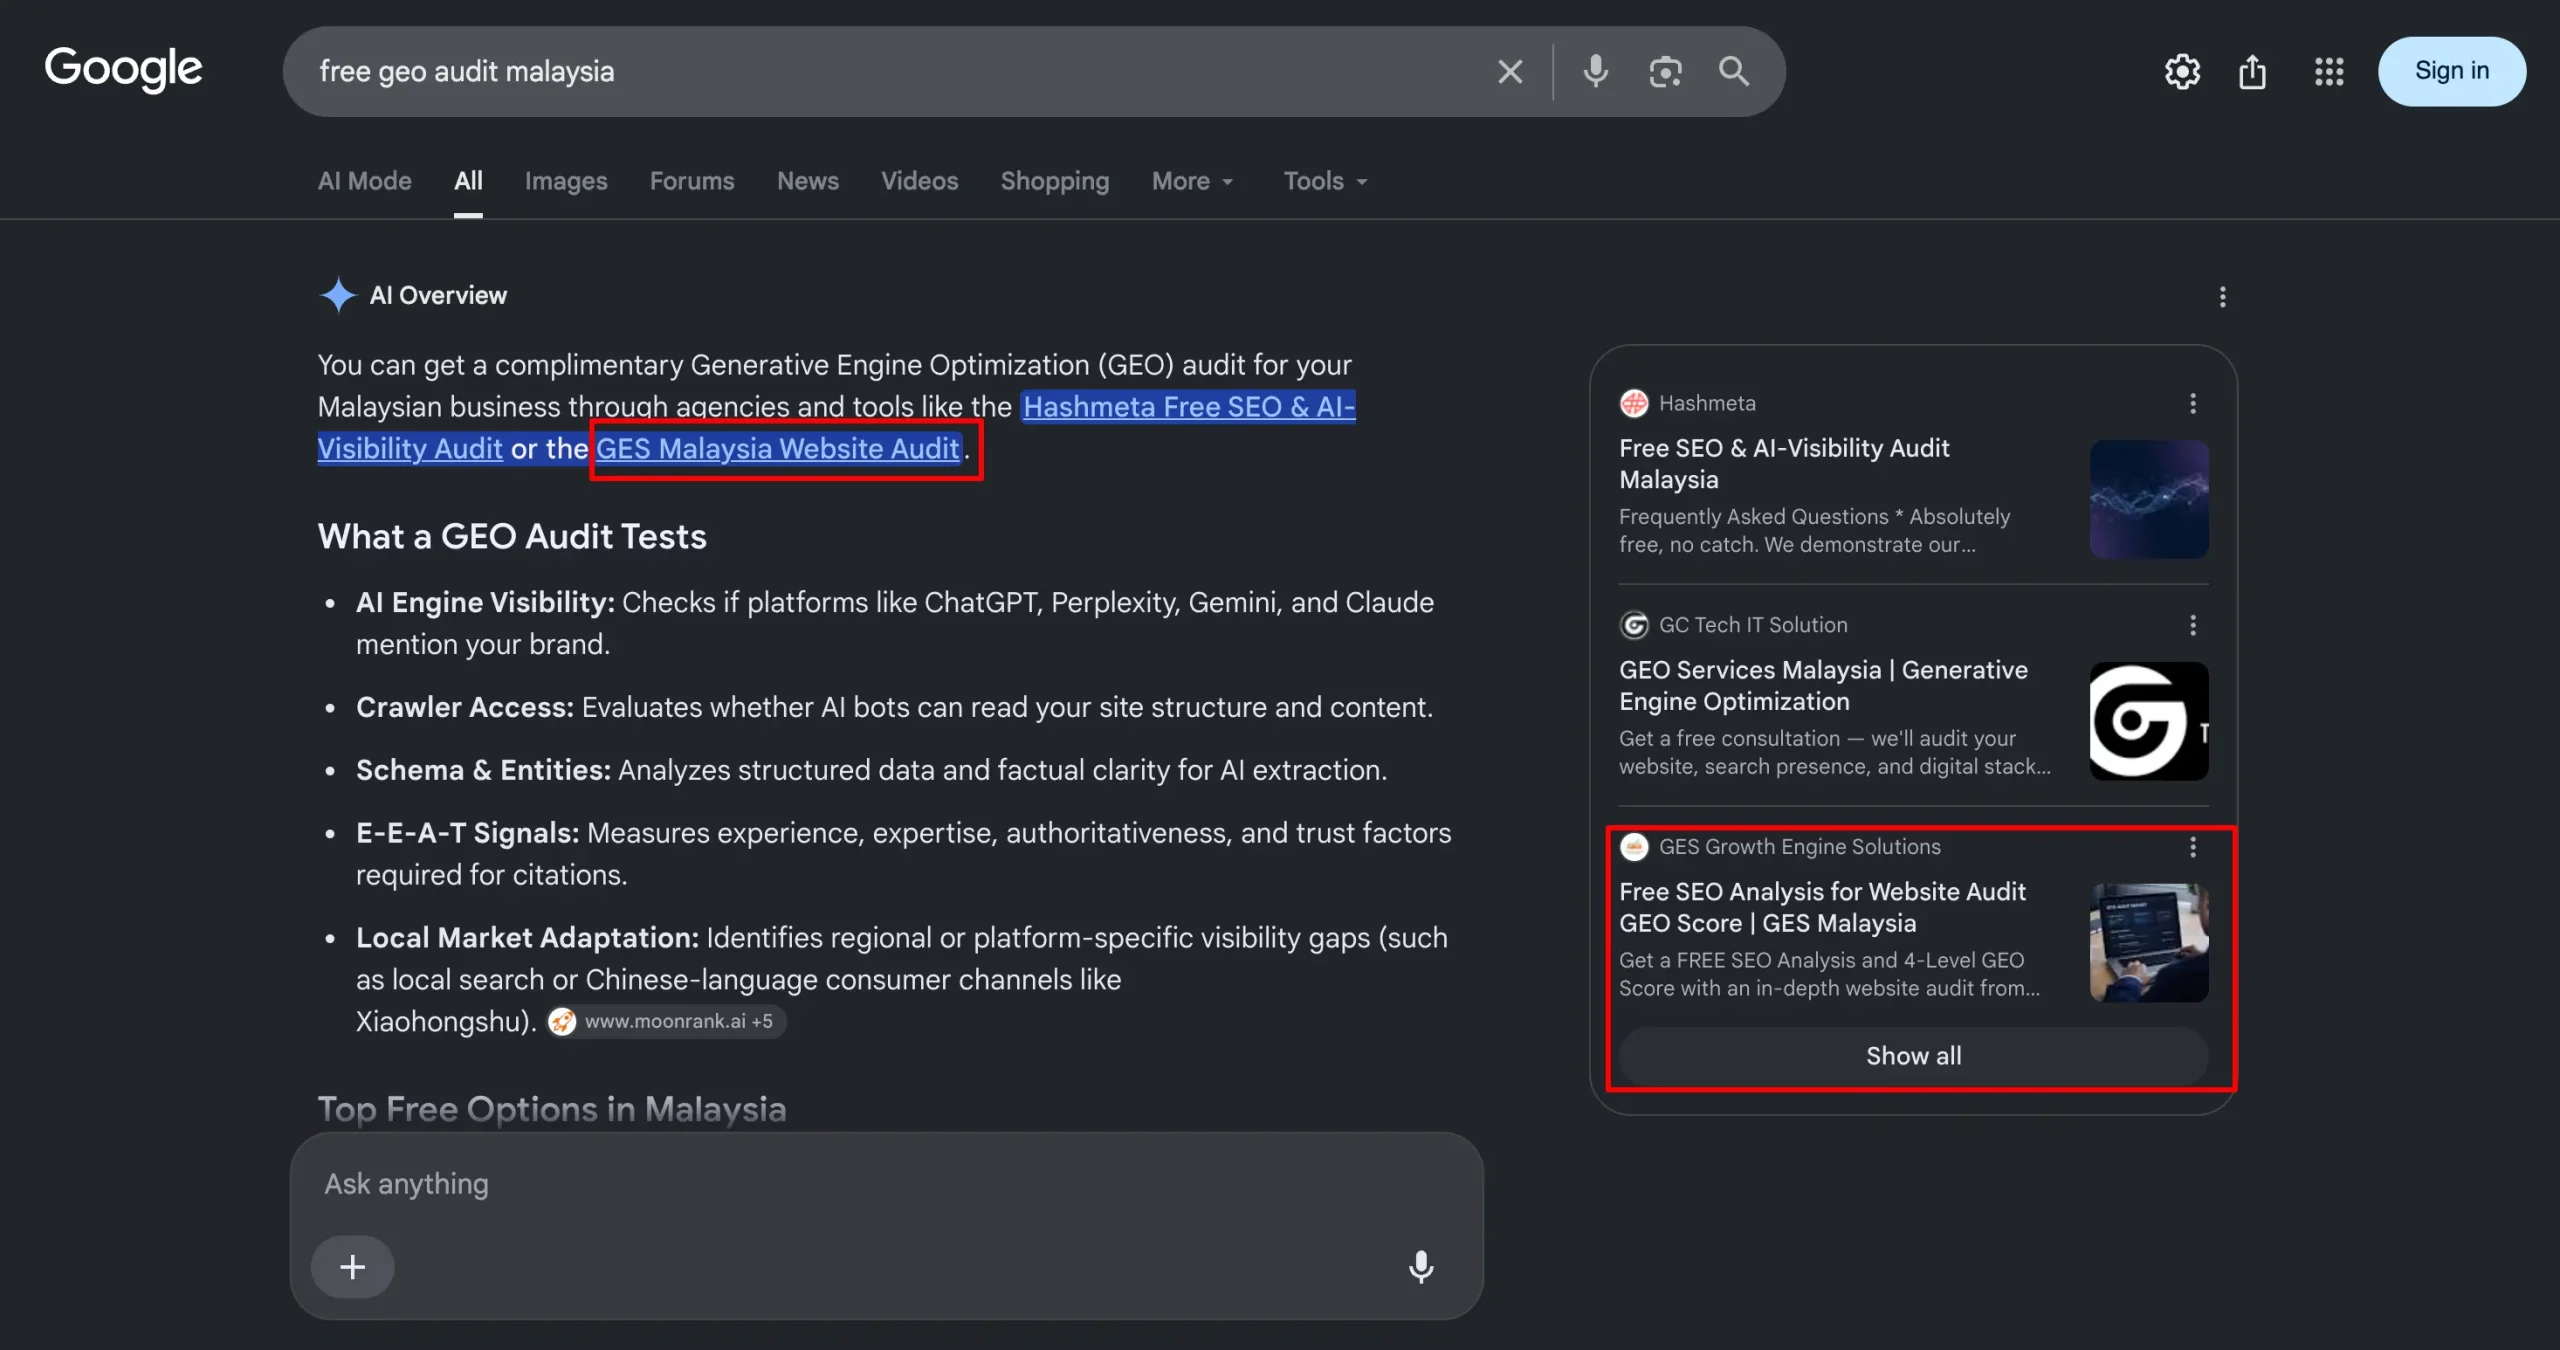Viewport: 2560px width, 1350px height.
Task: Click the Hashmeta card thumbnail
Action: (x=2149, y=499)
